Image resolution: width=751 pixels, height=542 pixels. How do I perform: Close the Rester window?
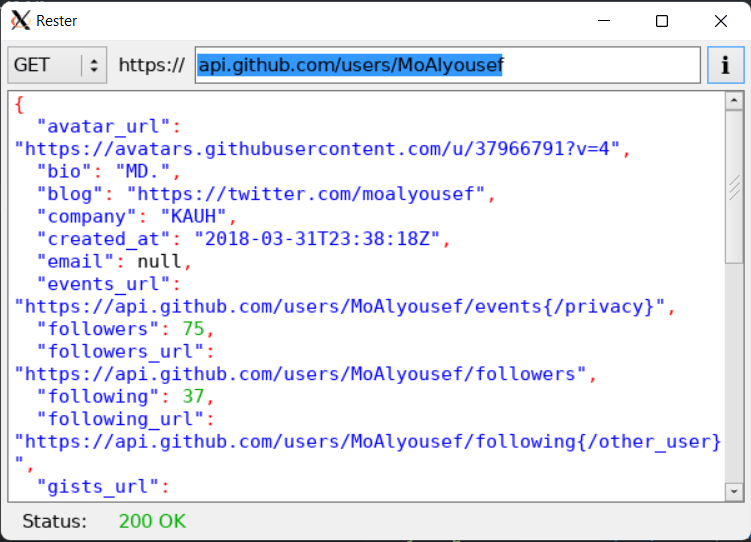pos(721,21)
